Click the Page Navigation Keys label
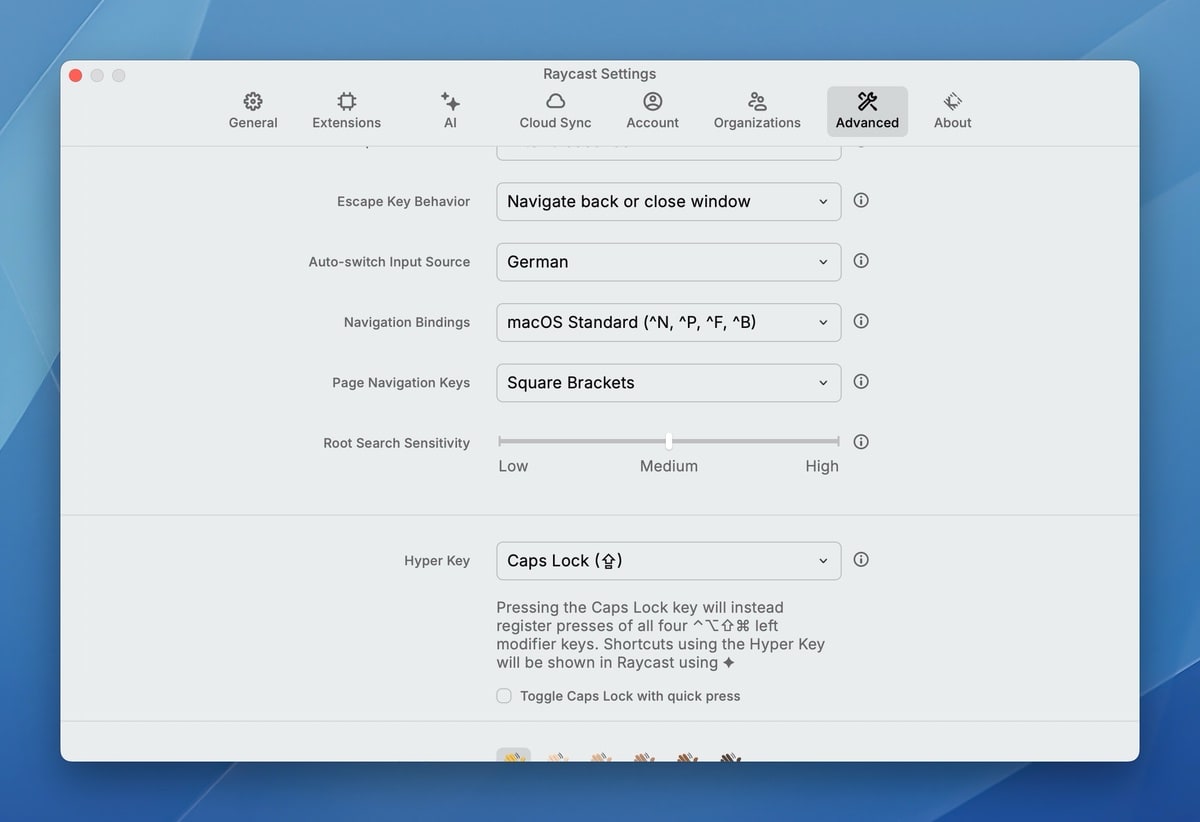 [x=401, y=382]
